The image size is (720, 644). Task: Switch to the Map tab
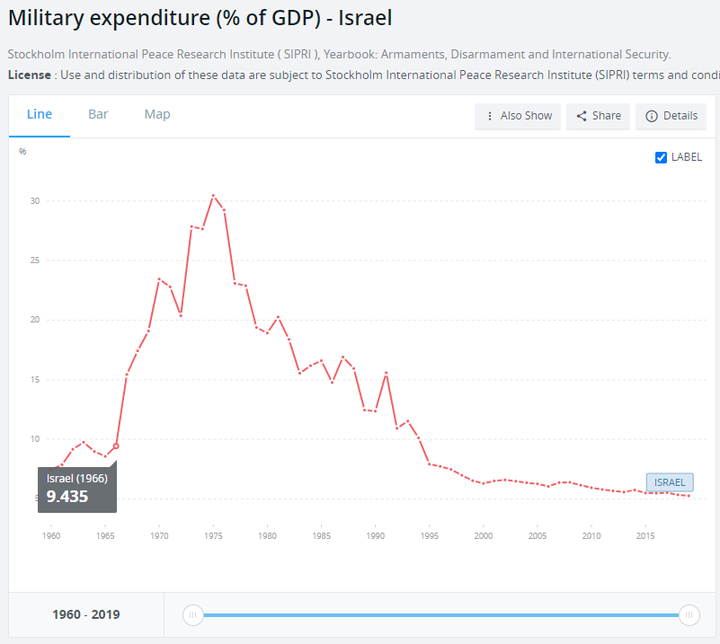pos(157,114)
